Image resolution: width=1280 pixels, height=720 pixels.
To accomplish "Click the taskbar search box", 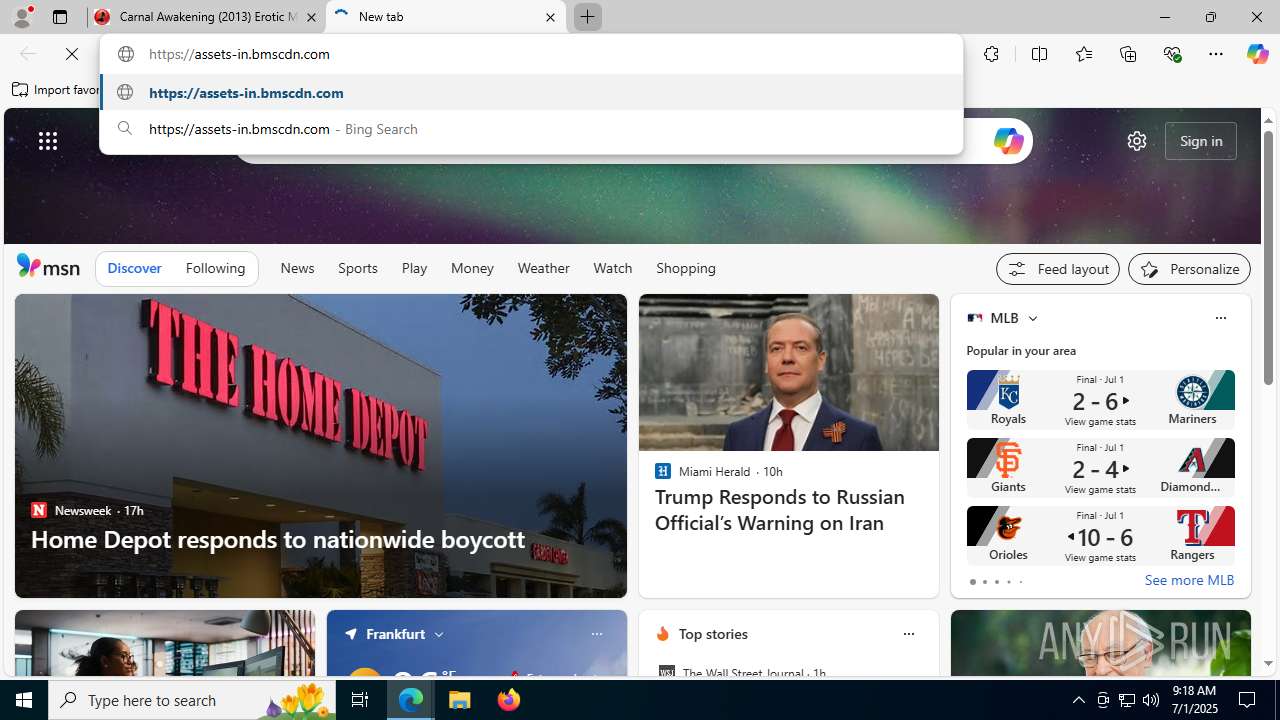I will [192, 700].
